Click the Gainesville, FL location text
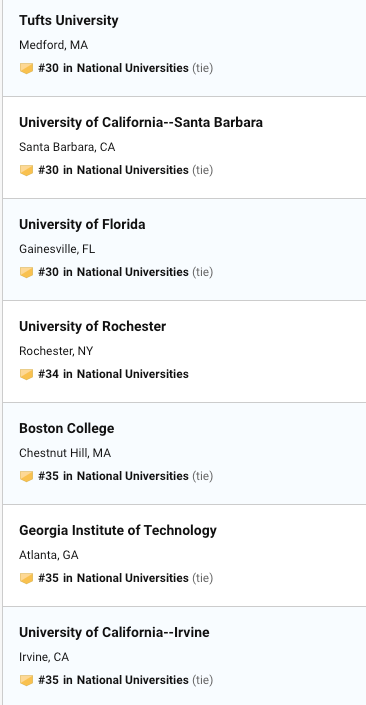The height and width of the screenshot is (705, 366). pyautogui.click(x=57, y=249)
